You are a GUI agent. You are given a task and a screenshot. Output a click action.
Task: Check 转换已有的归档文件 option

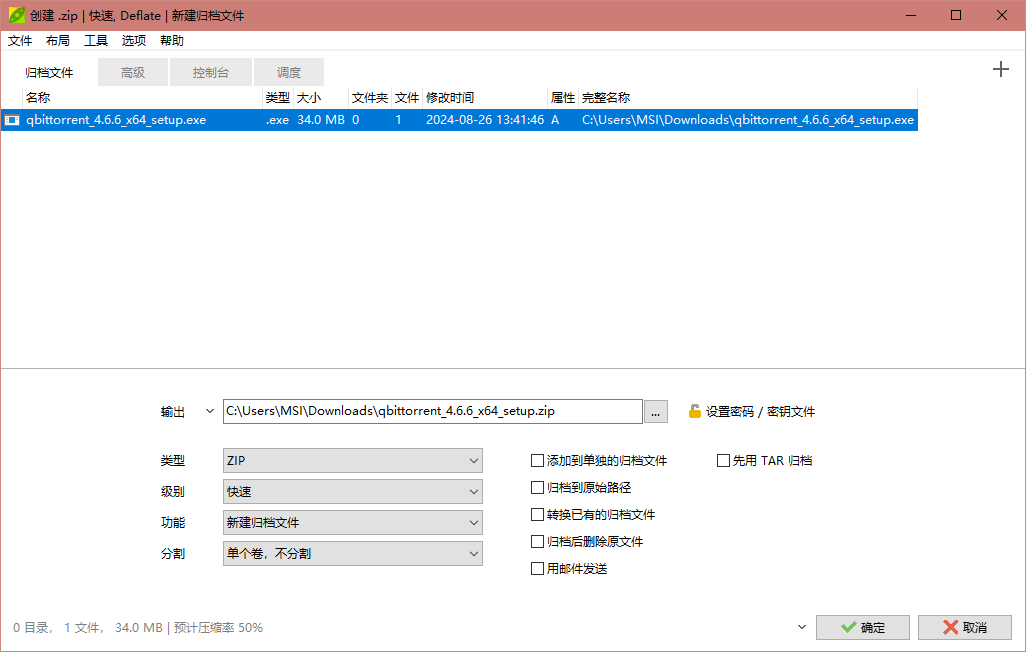pos(537,515)
